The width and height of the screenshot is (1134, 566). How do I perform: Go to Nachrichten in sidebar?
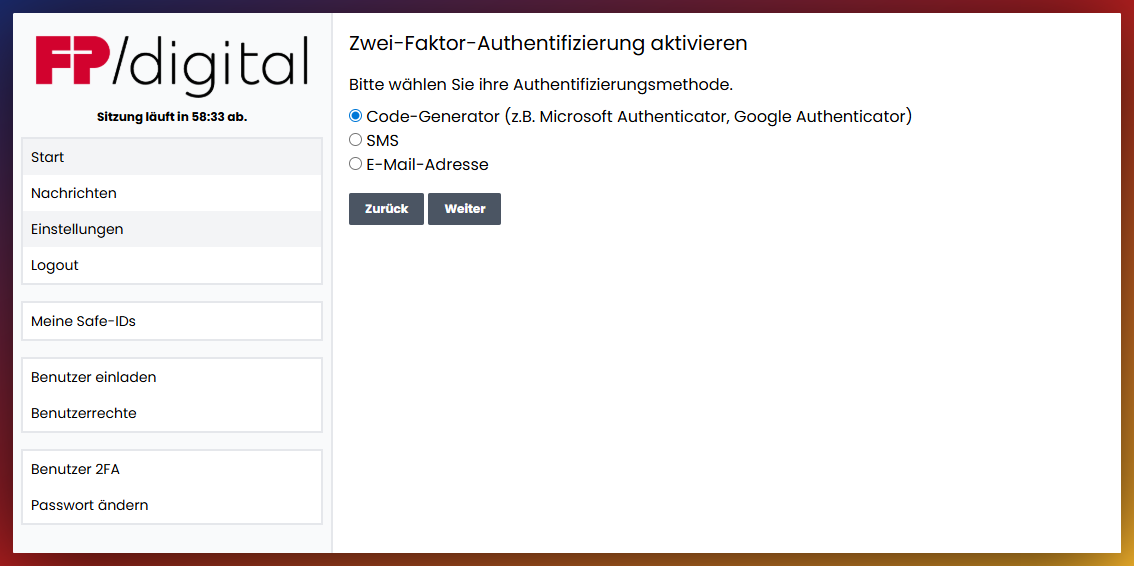tap(172, 193)
